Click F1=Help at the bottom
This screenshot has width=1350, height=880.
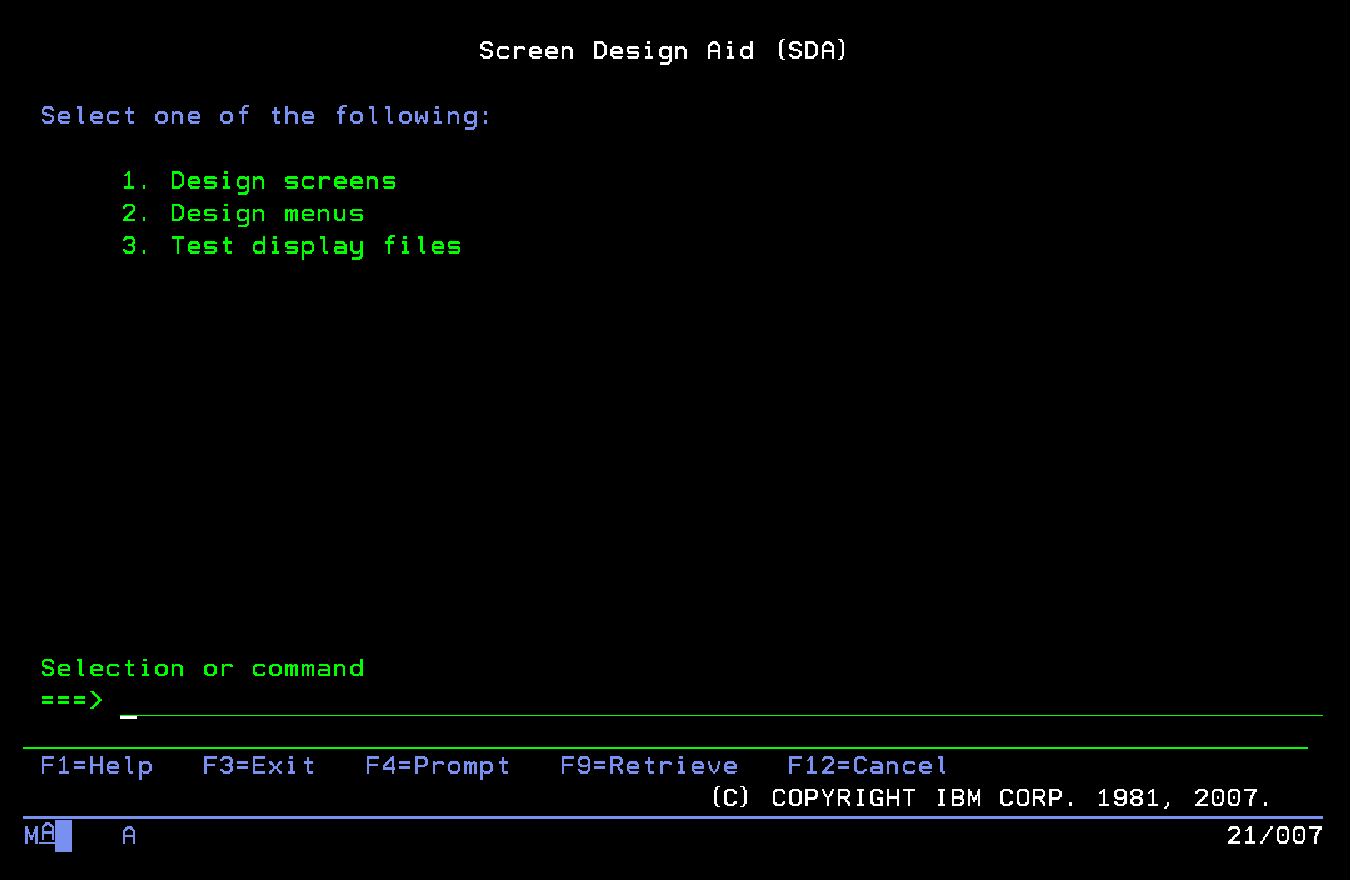(96, 765)
